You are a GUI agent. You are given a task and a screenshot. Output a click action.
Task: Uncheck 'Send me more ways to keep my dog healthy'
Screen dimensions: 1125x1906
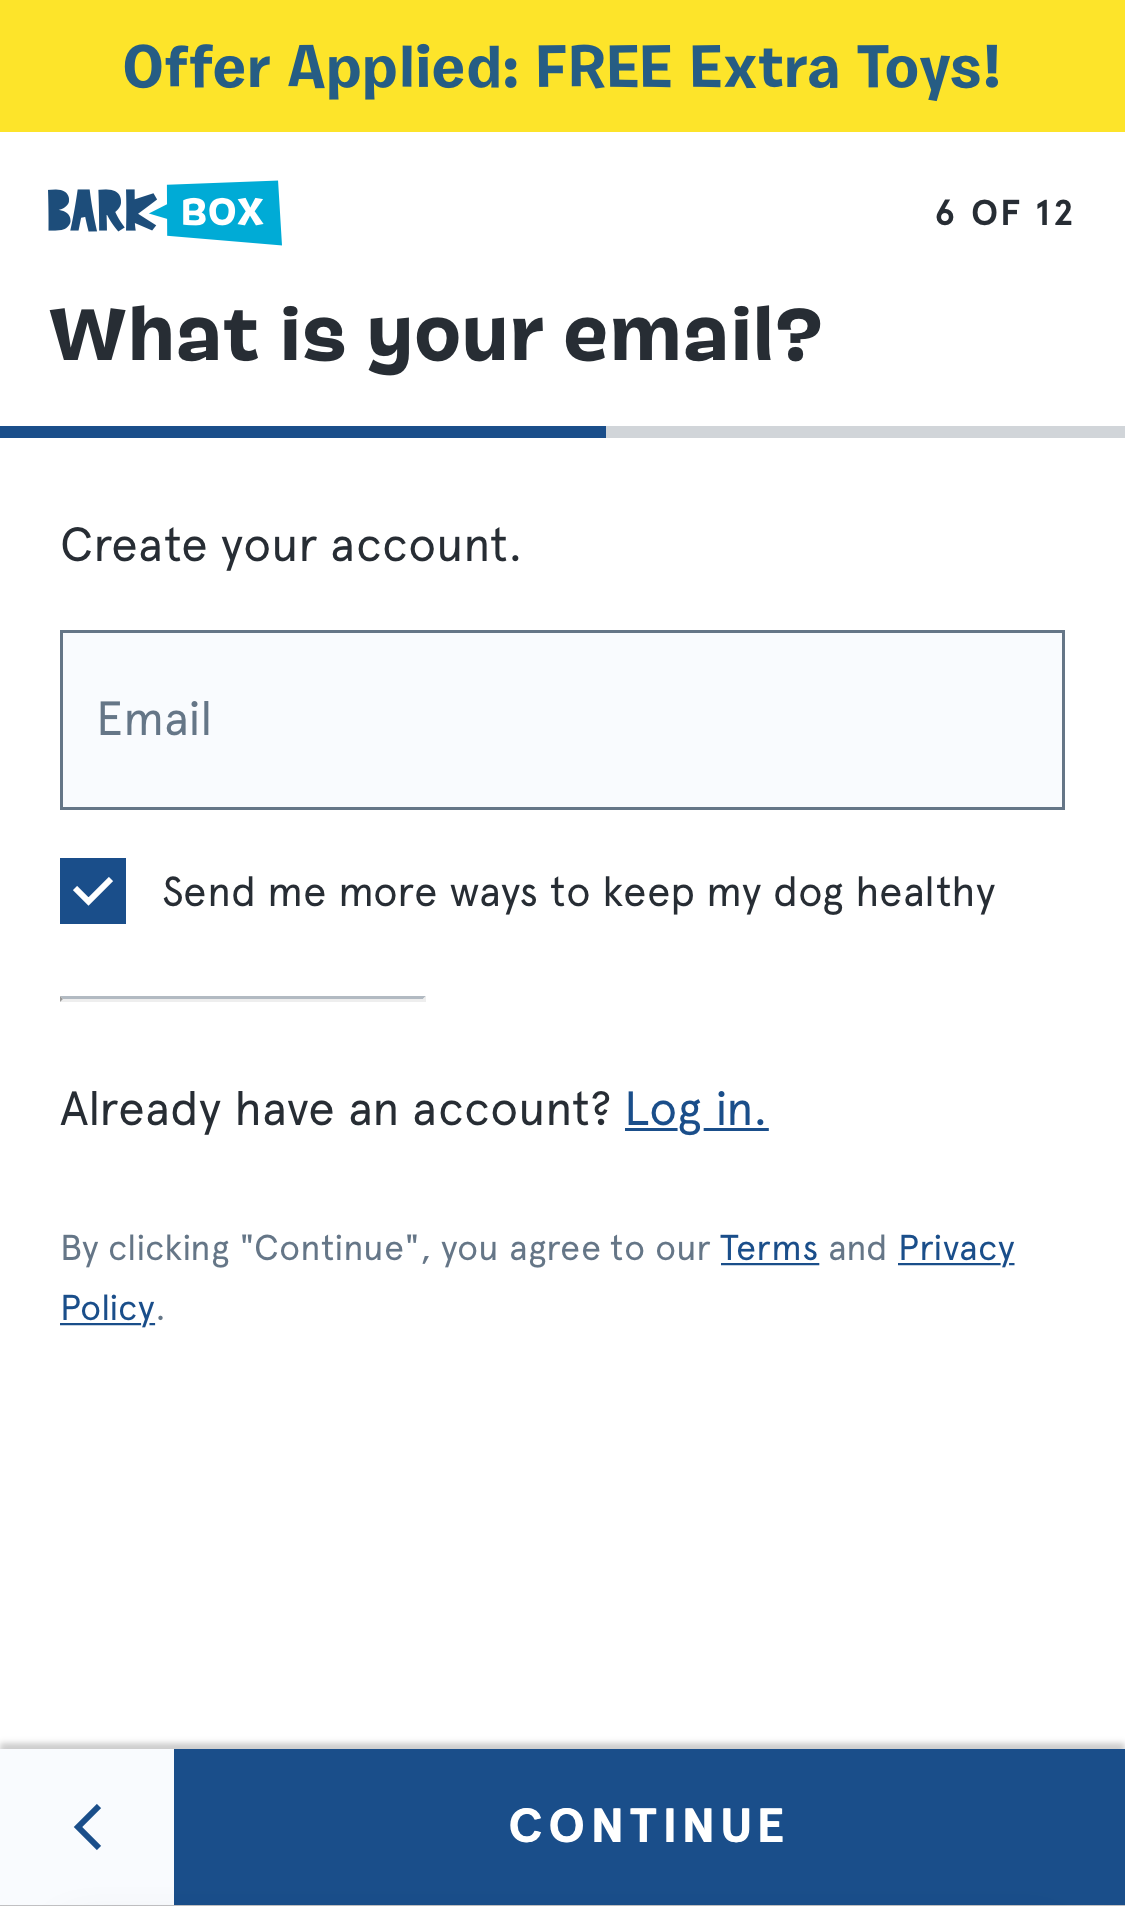[93, 890]
